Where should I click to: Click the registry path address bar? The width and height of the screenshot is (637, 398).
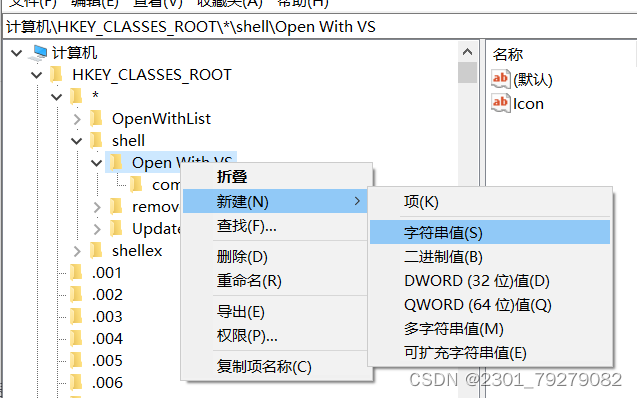(x=320, y=27)
